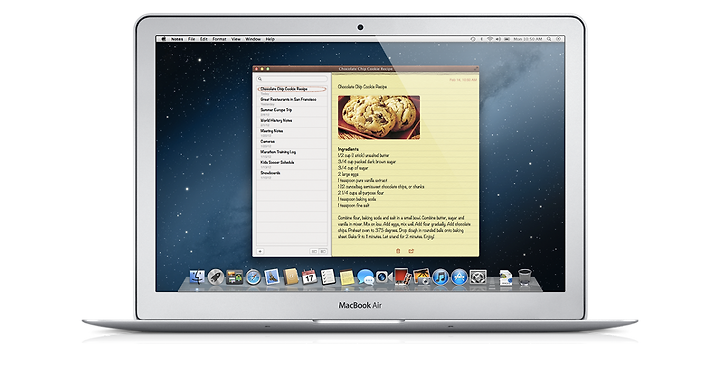
Task: Open the Apple menu
Action: 163,39
